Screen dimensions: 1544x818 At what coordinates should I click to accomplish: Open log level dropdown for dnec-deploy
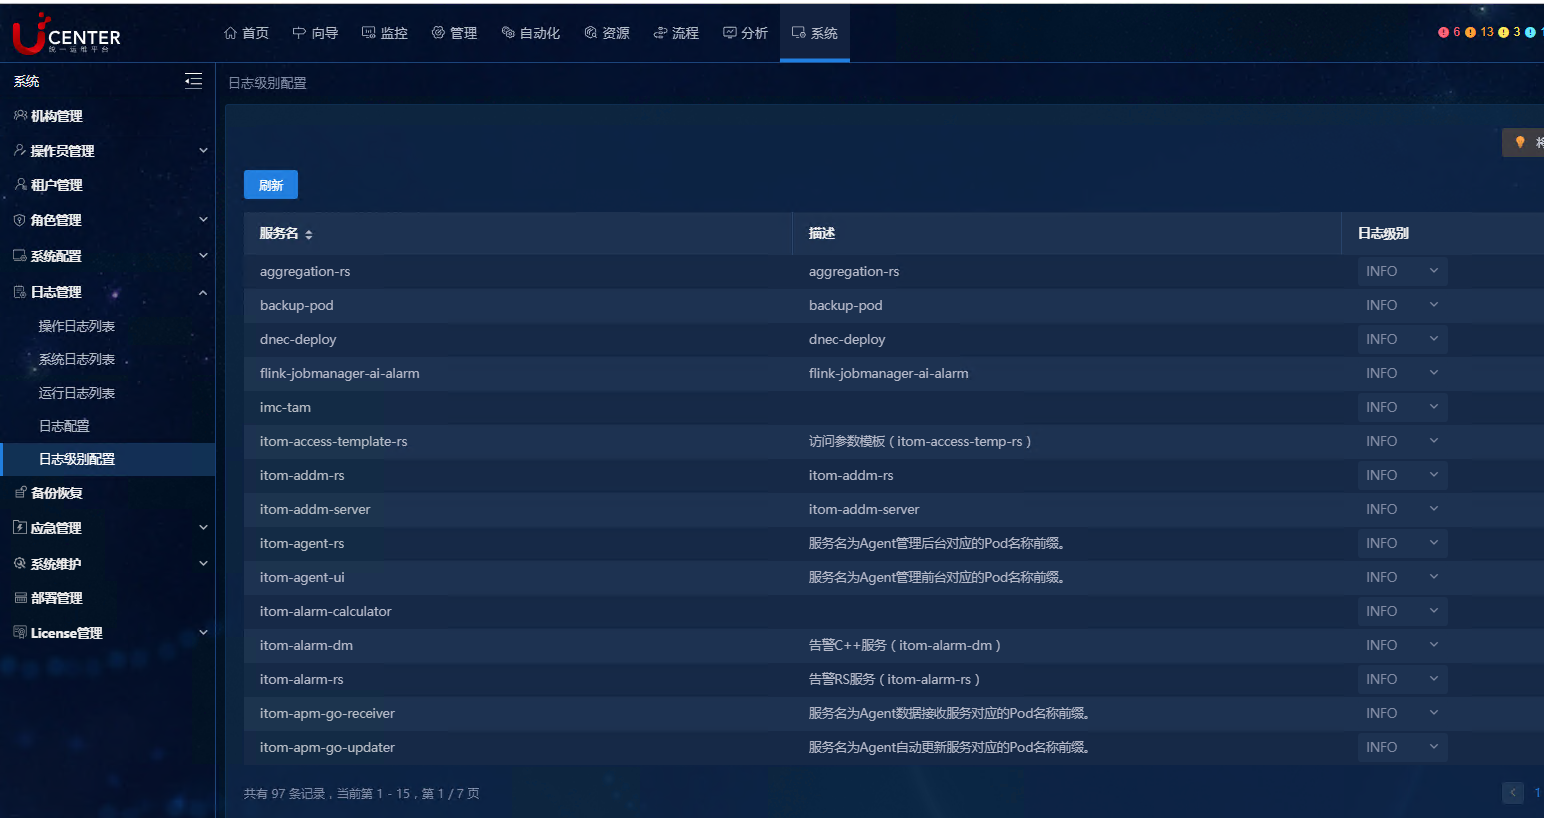pos(1402,339)
